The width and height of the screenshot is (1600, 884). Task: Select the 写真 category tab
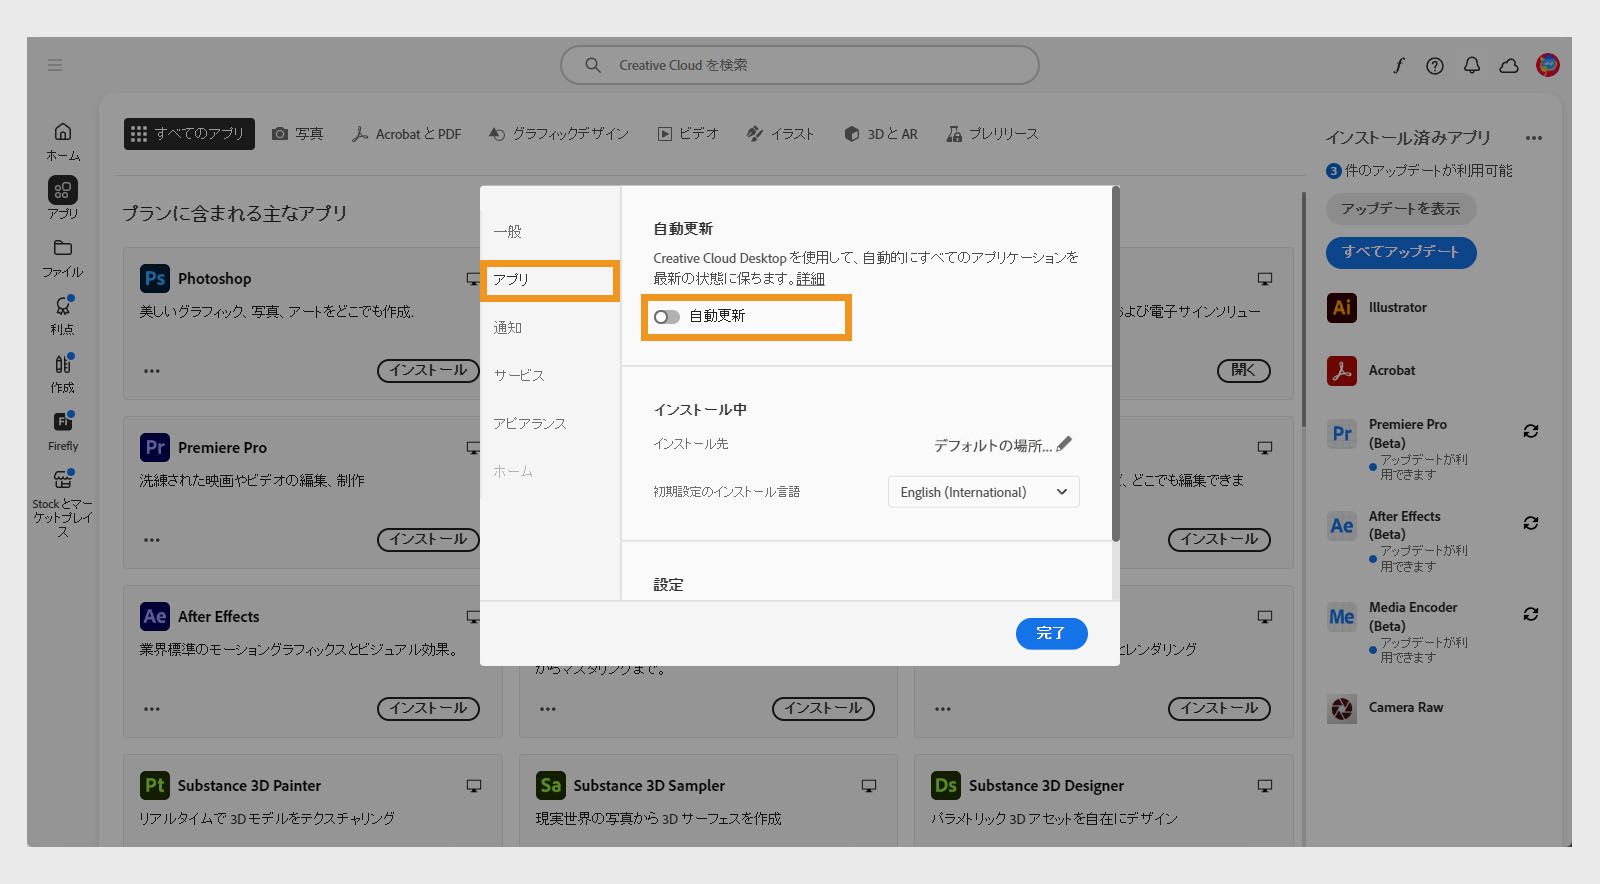[298, 134]
